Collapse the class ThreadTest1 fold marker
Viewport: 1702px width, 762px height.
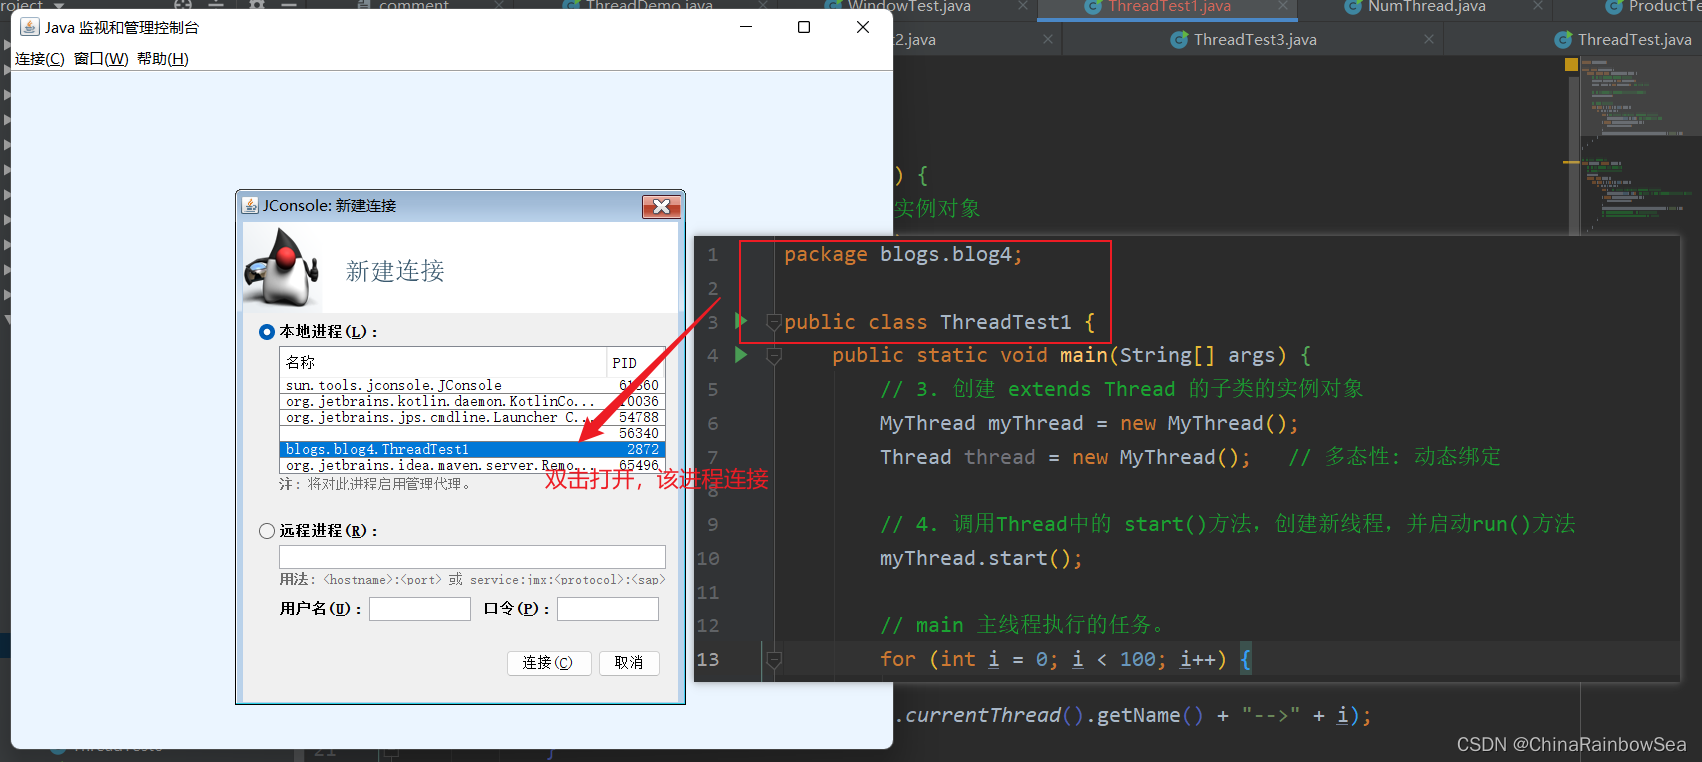(x=773, y=322)
